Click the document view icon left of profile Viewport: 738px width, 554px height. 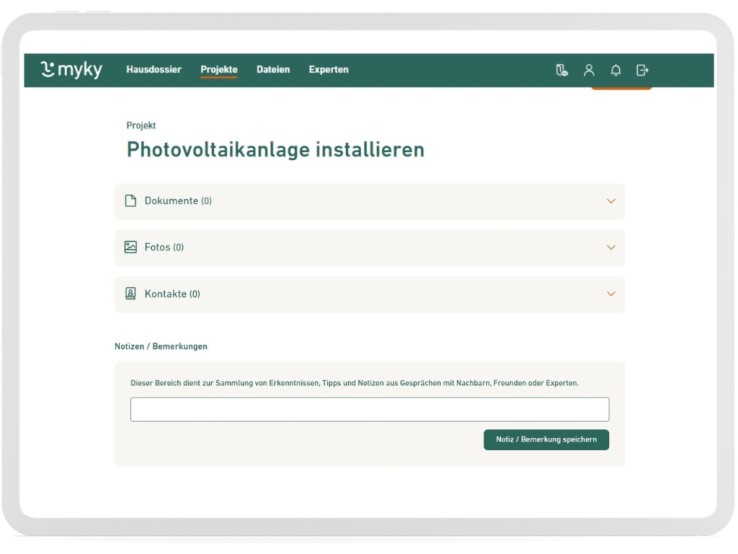pos(562,70)
